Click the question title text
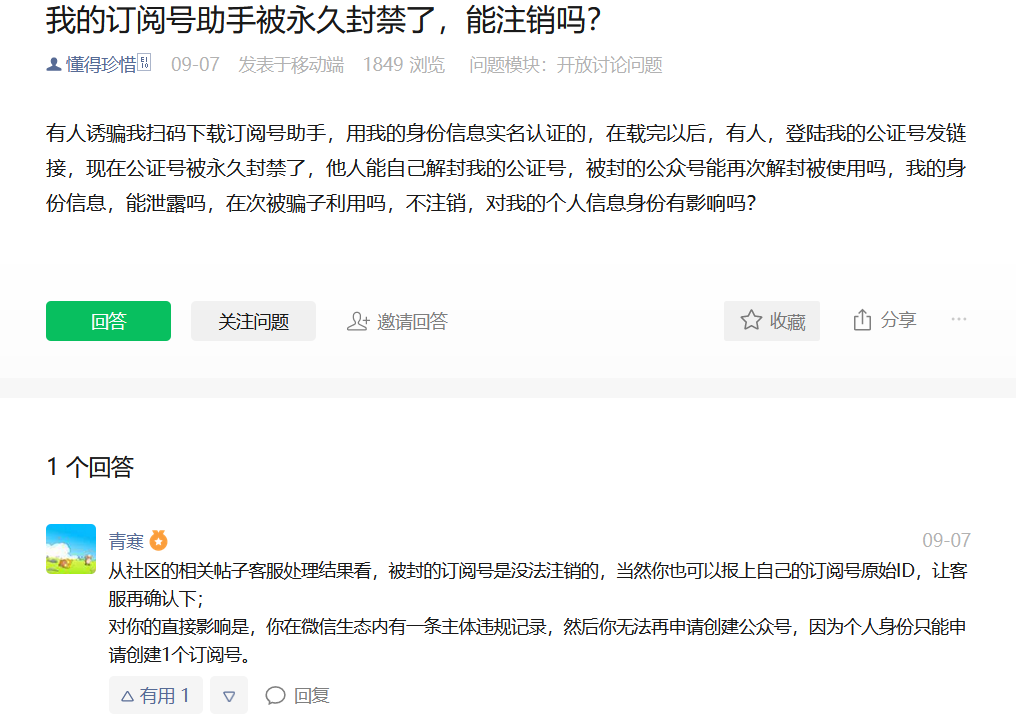This screenshot has height=718, width=1016. 323,19
